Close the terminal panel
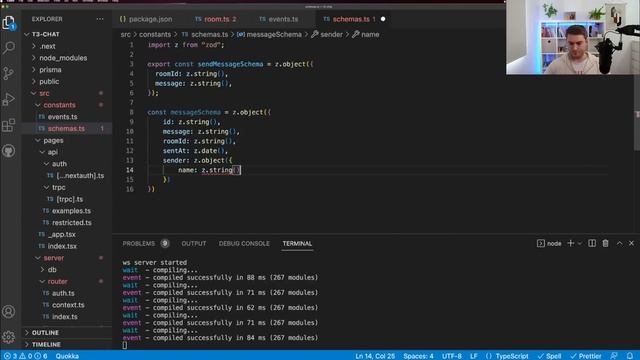640x360 pixels. coord(631,243)
